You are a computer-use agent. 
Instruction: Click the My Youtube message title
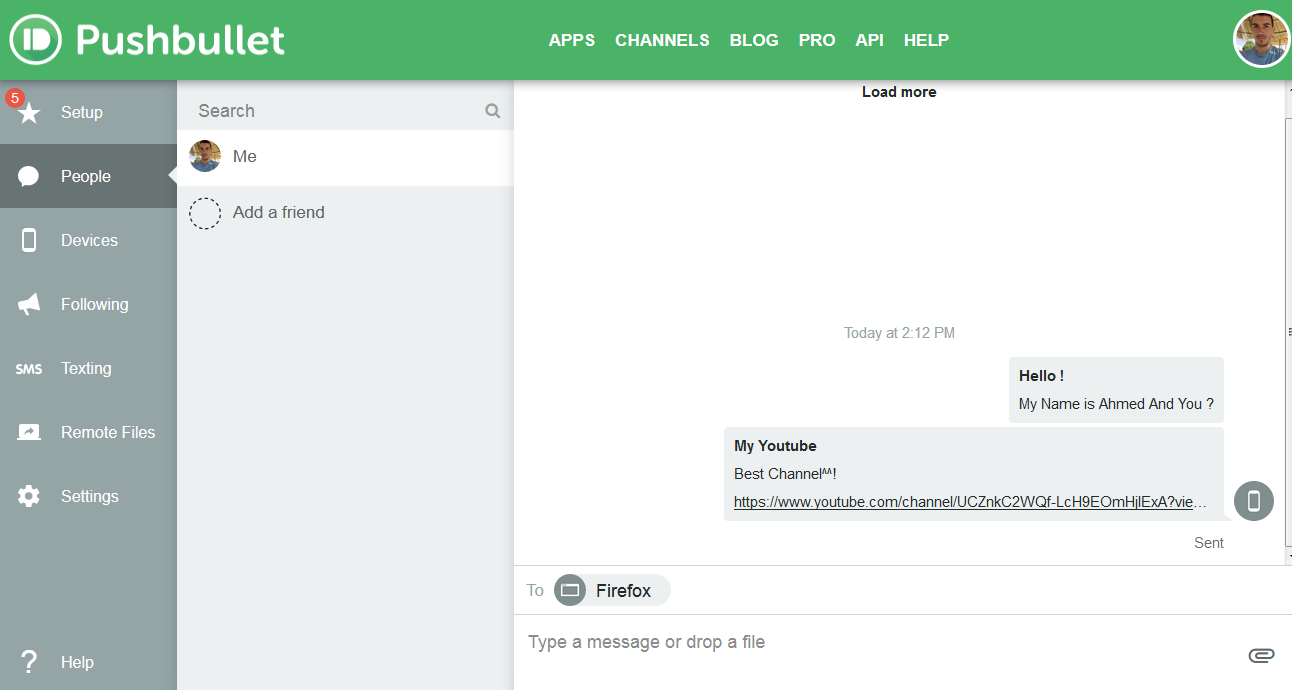(775, 446)
